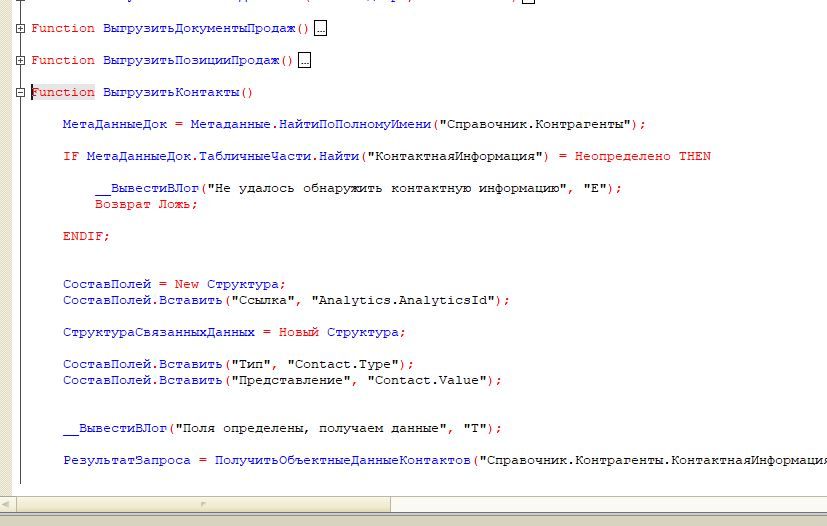Image resolution: width=827 pixels, height=526 pixels.
Task: Click the name ВыгрузитьКонтакты
Action: (x=171, y=92)
